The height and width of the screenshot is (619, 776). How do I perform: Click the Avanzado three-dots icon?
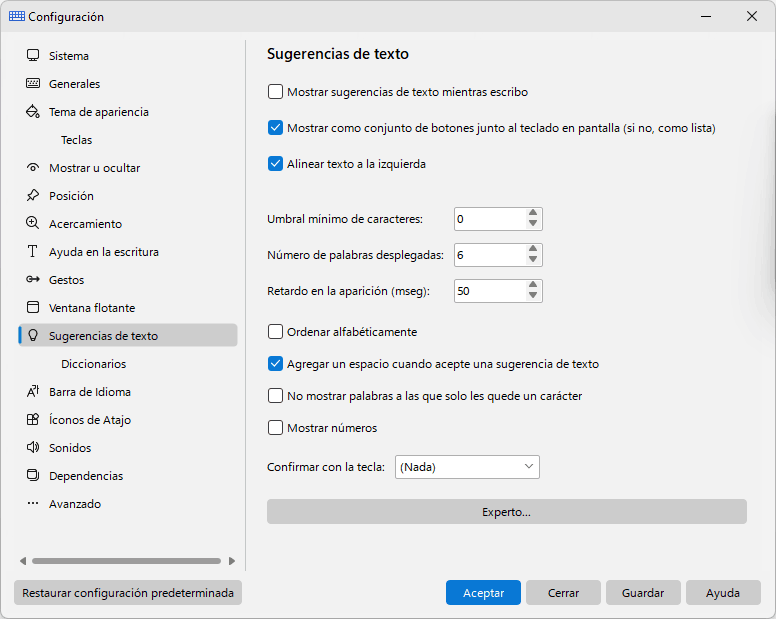(x=33, y=503)
